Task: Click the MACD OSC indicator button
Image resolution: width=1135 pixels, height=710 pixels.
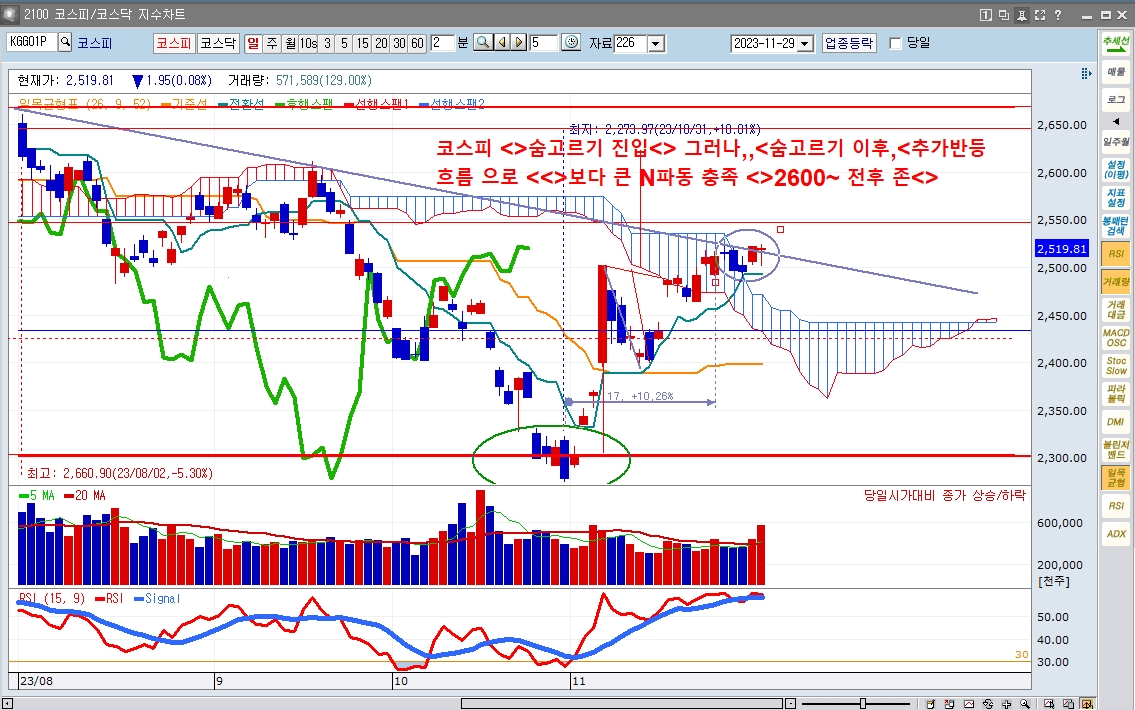Action: point(1116,337)
